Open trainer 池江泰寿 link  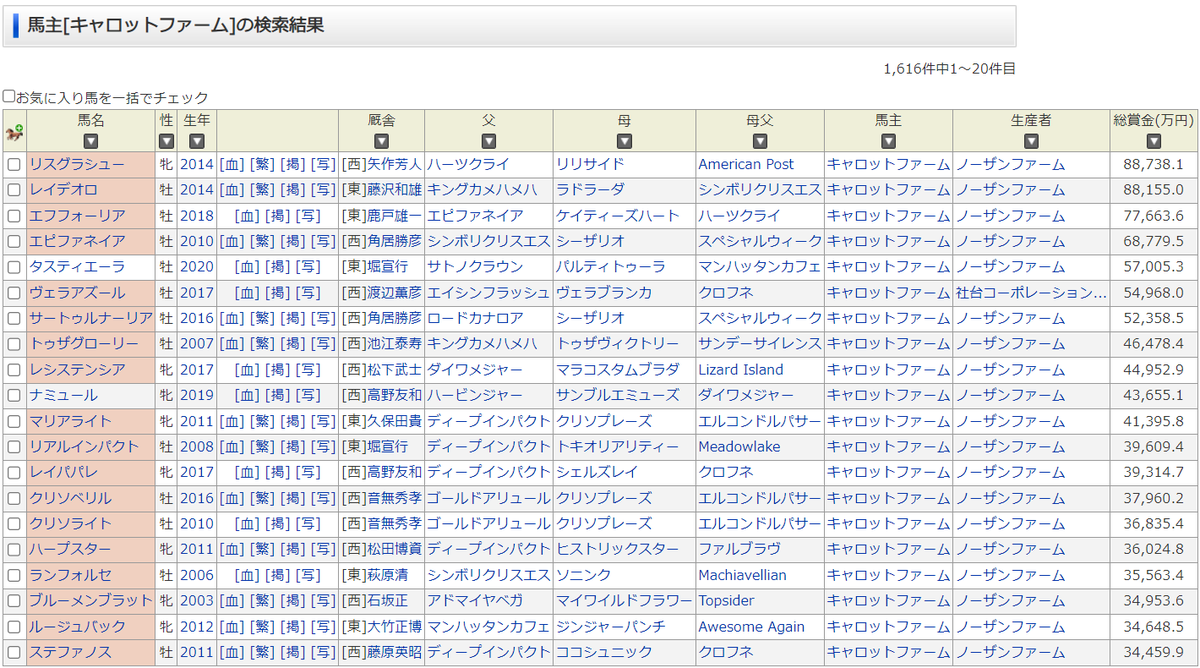[x=394, y=344]
